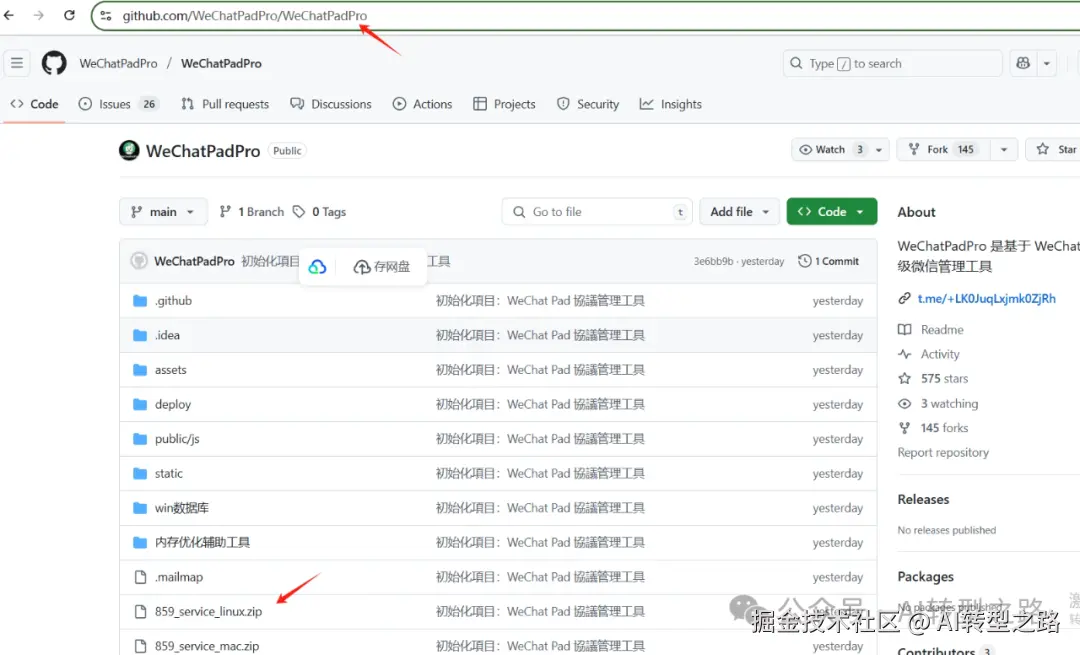This screenshot has height=655, width=1080.
Task: Click Report repository link
Action: pos(943,453)
